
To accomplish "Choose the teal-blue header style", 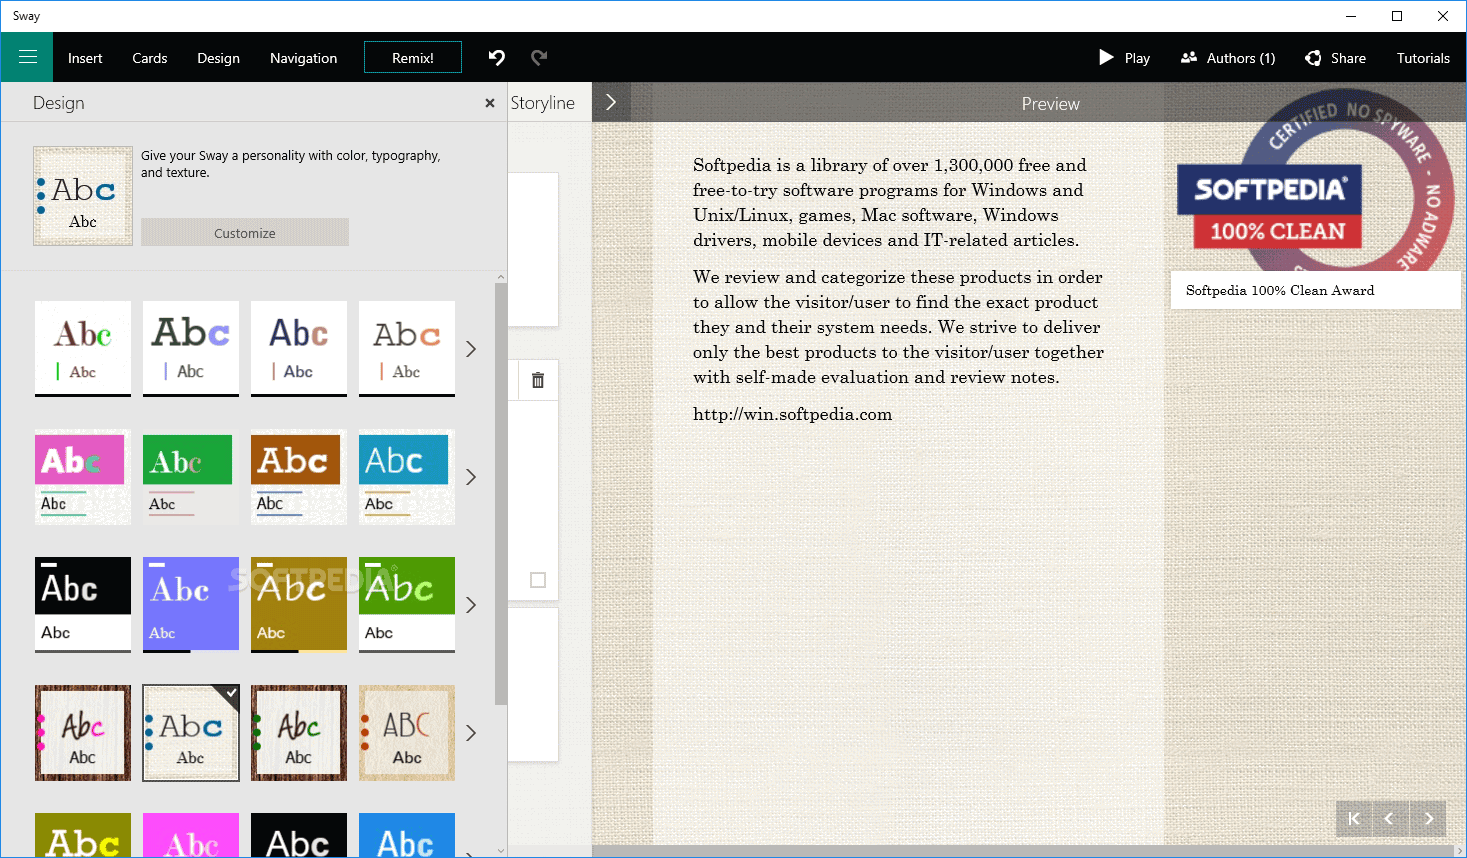I will 407,477.
